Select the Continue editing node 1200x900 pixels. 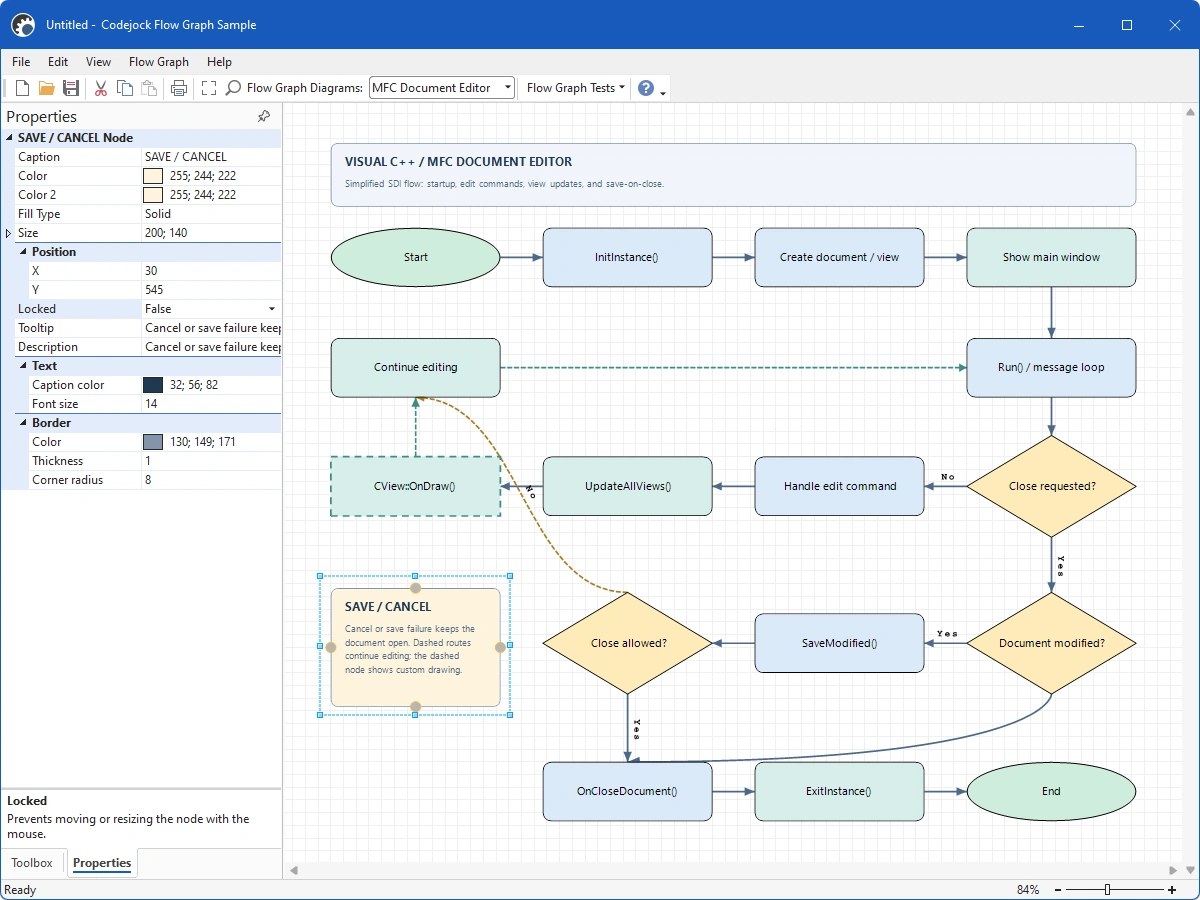click(416, 367)
